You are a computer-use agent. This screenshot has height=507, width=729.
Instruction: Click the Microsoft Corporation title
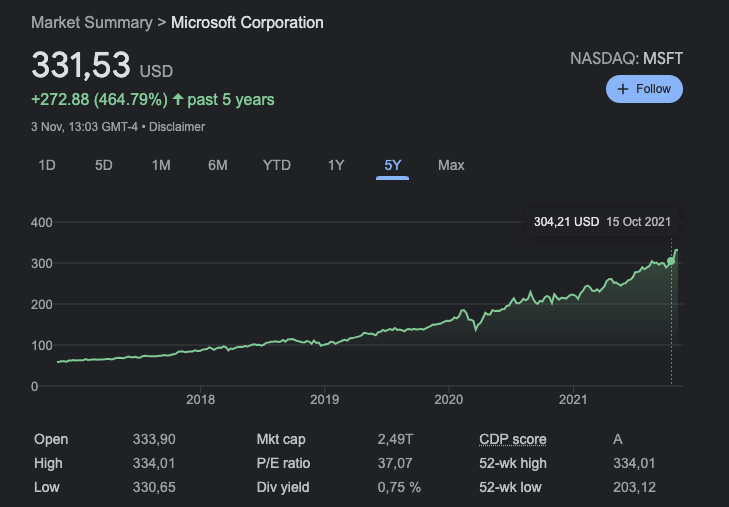(247, 22)
